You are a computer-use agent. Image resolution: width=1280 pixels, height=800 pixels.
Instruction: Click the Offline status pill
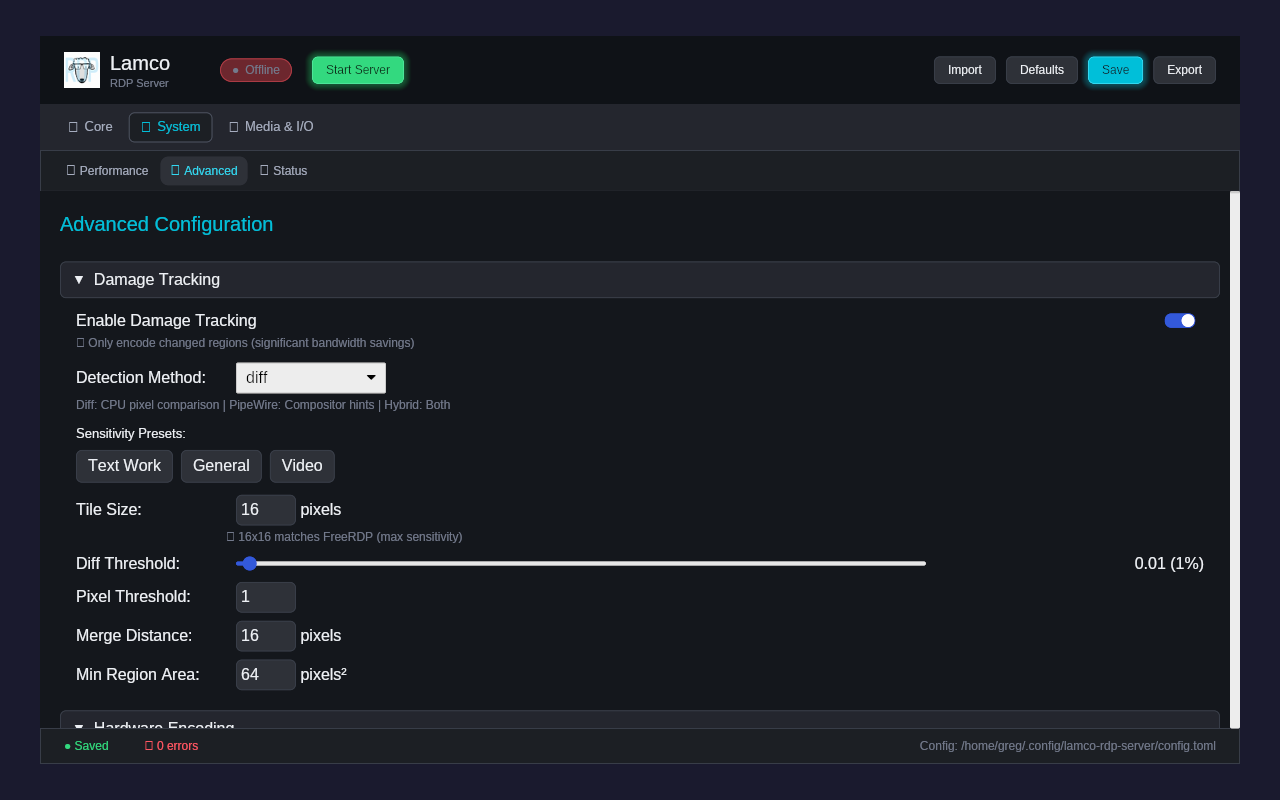[x=255, y=70]
